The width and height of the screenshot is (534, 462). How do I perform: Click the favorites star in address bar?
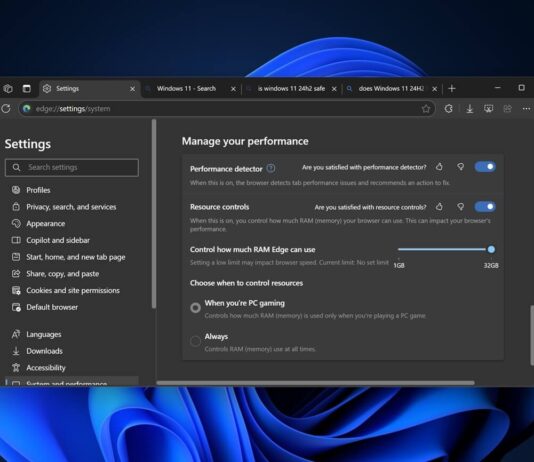coord(426,109)
